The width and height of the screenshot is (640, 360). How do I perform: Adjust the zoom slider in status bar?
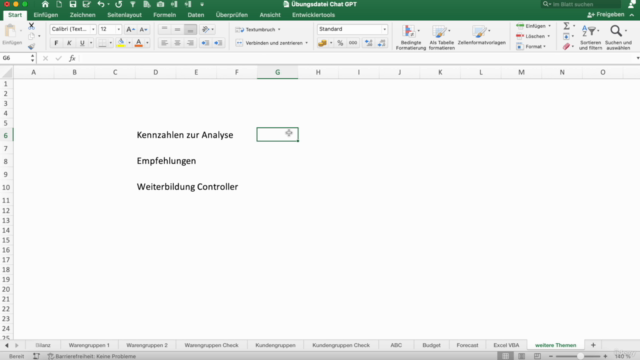click(x=580, y=356)
